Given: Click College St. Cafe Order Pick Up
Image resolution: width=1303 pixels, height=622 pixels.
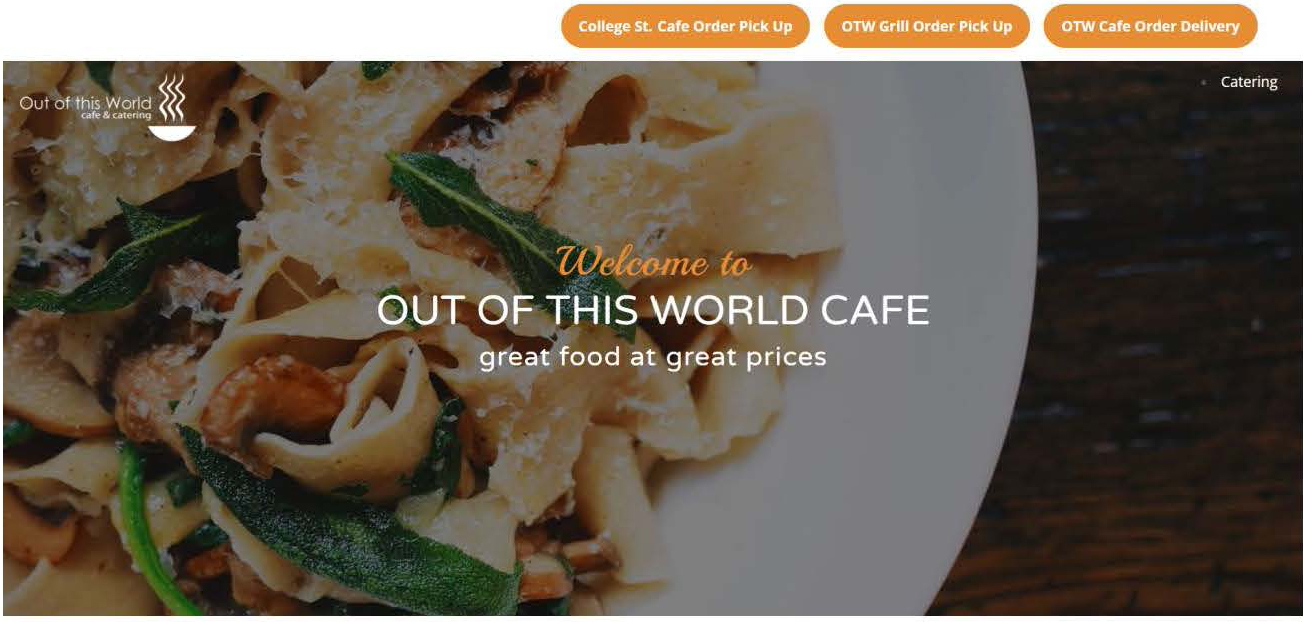Looking at the screenshot, I should click(685, 26).
